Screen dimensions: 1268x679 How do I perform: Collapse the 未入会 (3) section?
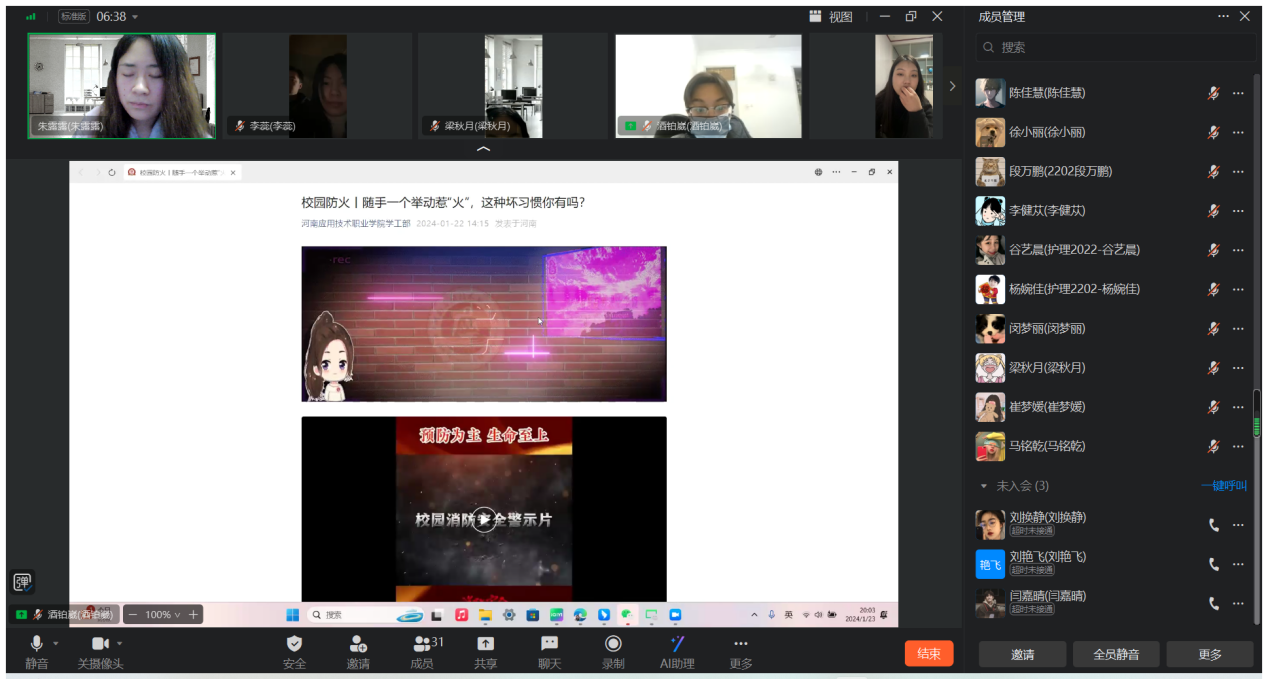[x=984, y=486]
